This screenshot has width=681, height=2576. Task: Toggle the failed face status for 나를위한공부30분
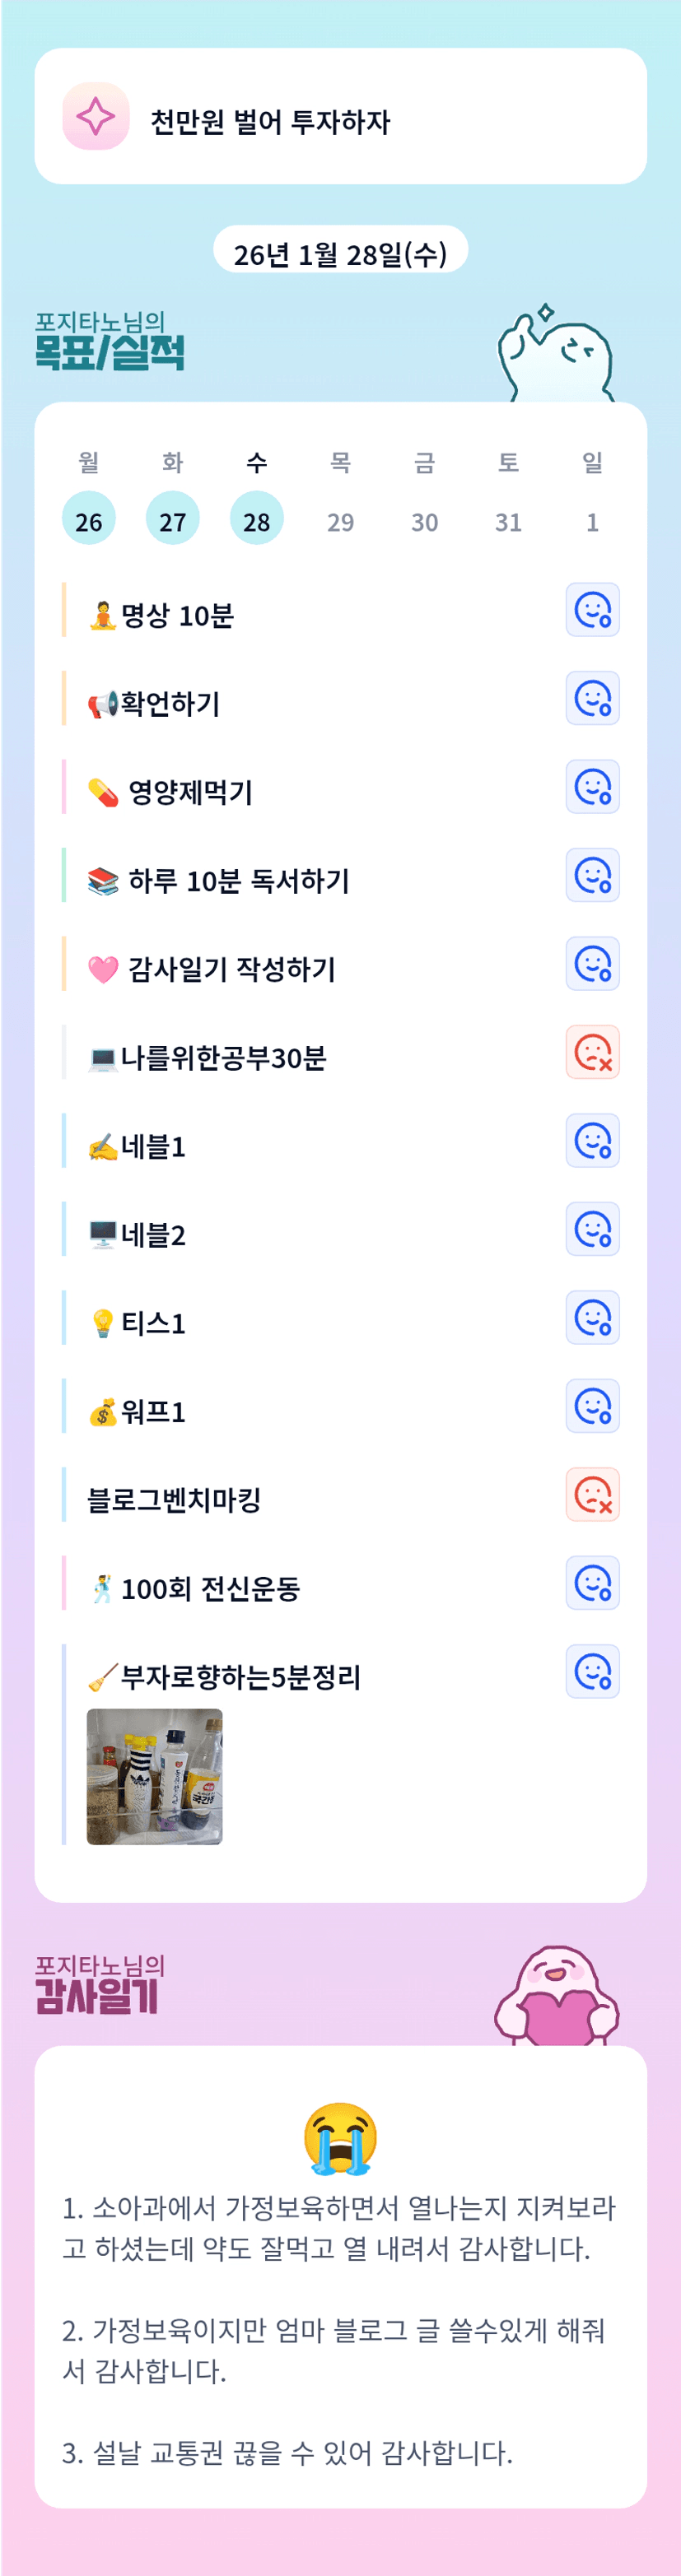tap(592, 1053)
